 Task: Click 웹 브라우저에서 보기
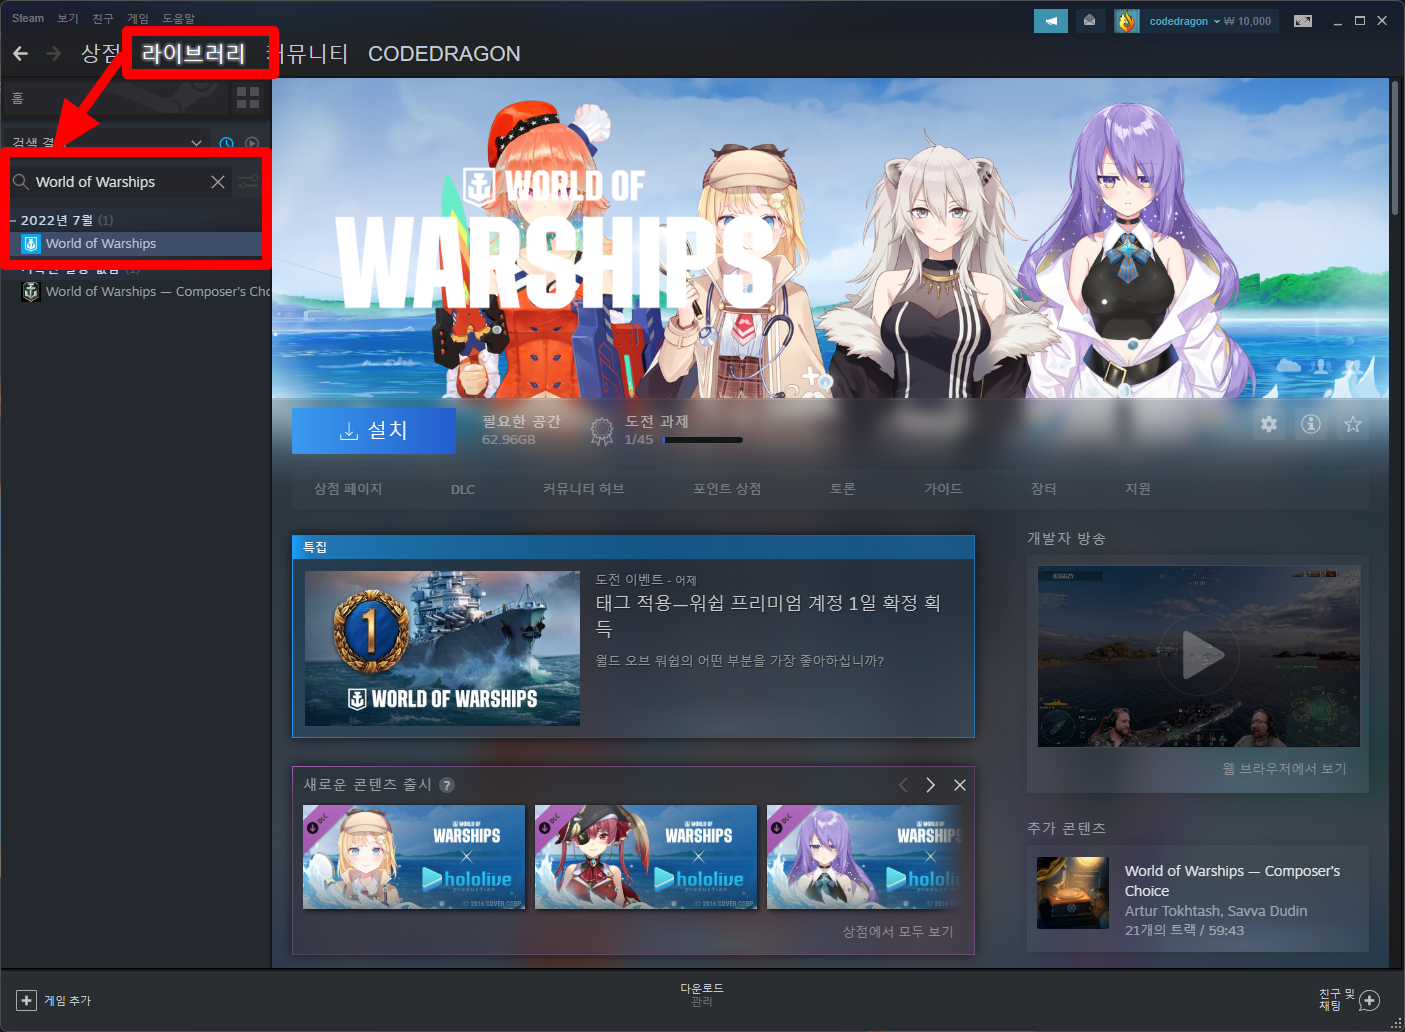1284,769
